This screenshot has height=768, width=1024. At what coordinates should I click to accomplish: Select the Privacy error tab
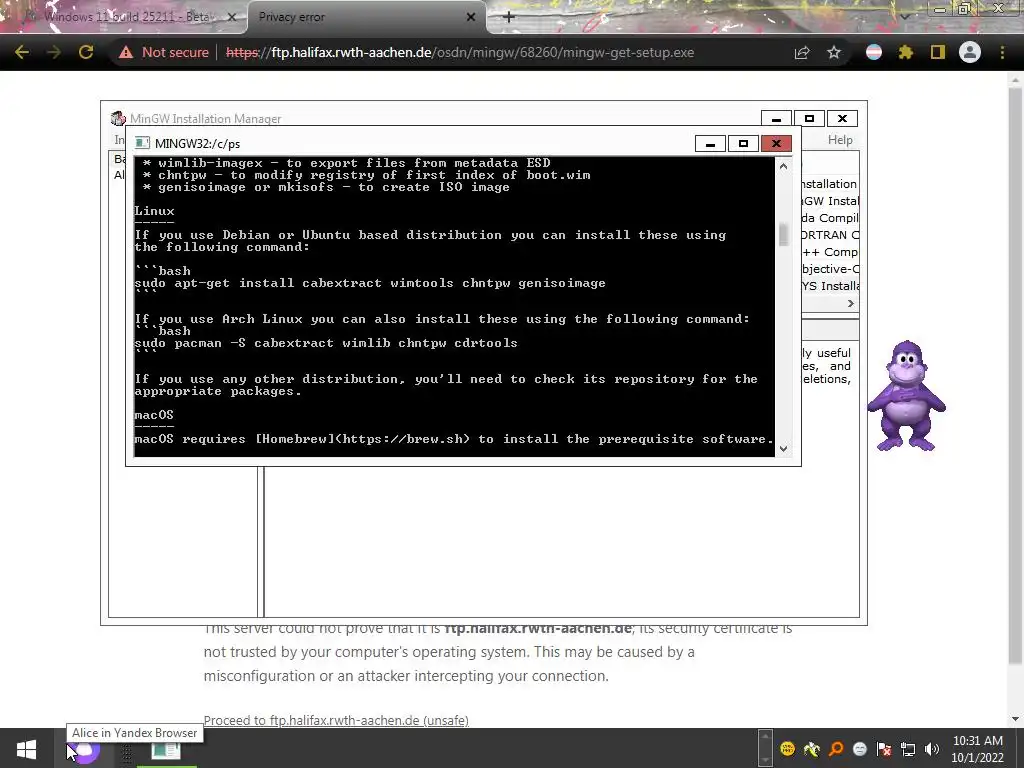[x=366, y=17]
